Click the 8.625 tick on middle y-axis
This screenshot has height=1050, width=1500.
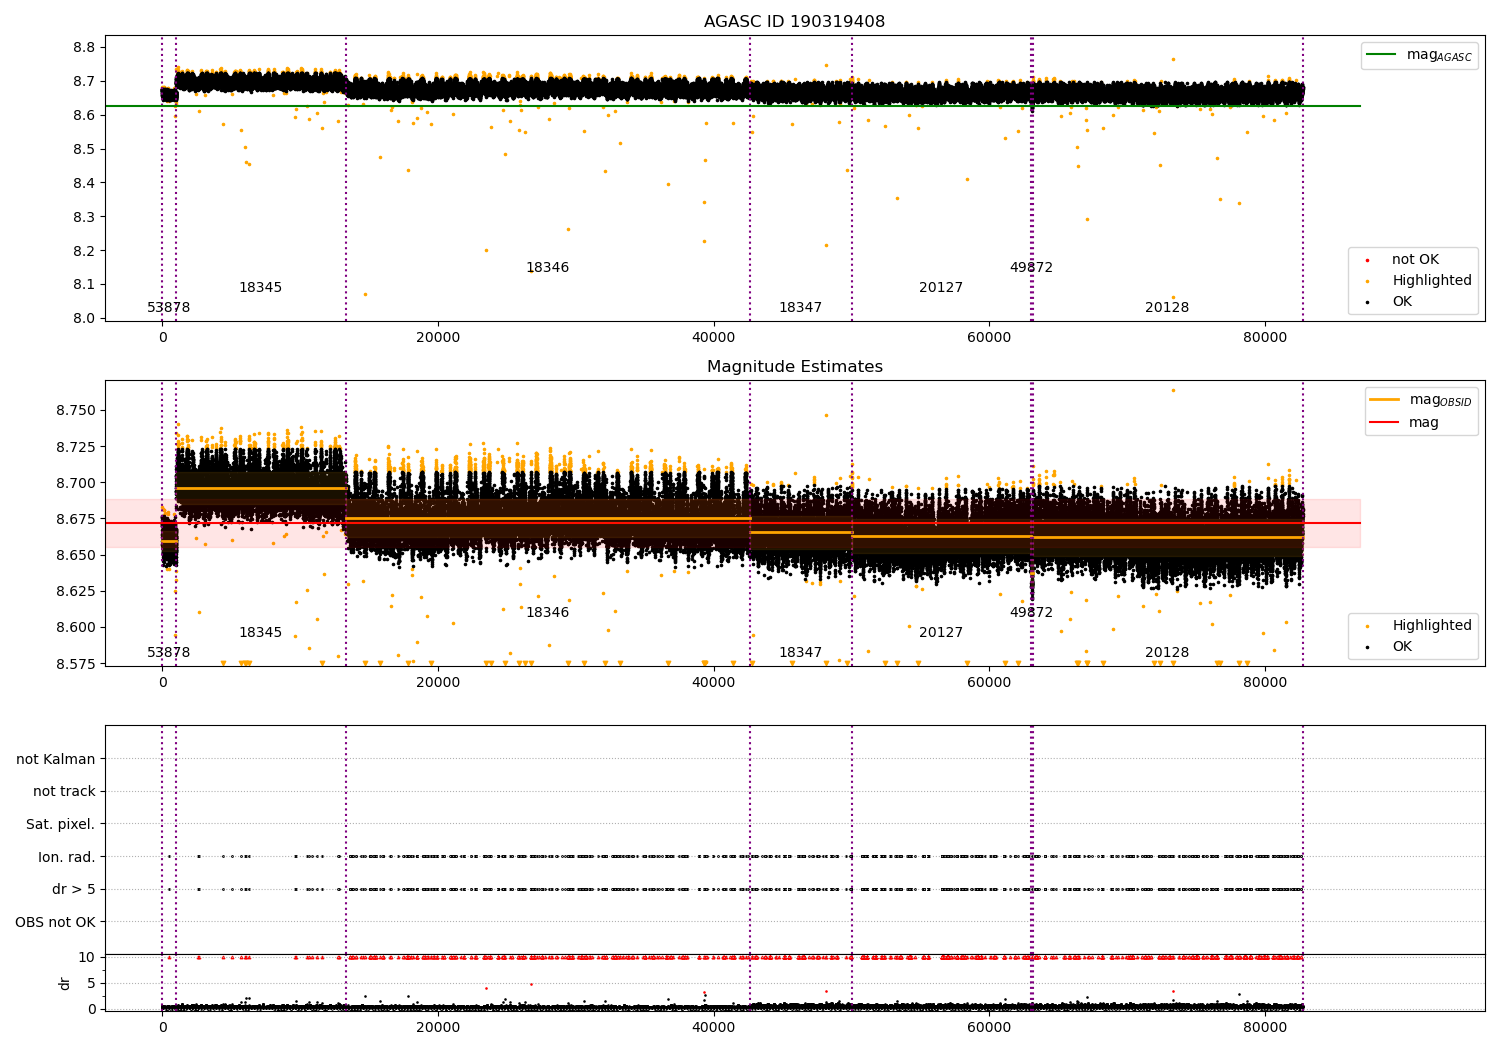click(75, 592)
